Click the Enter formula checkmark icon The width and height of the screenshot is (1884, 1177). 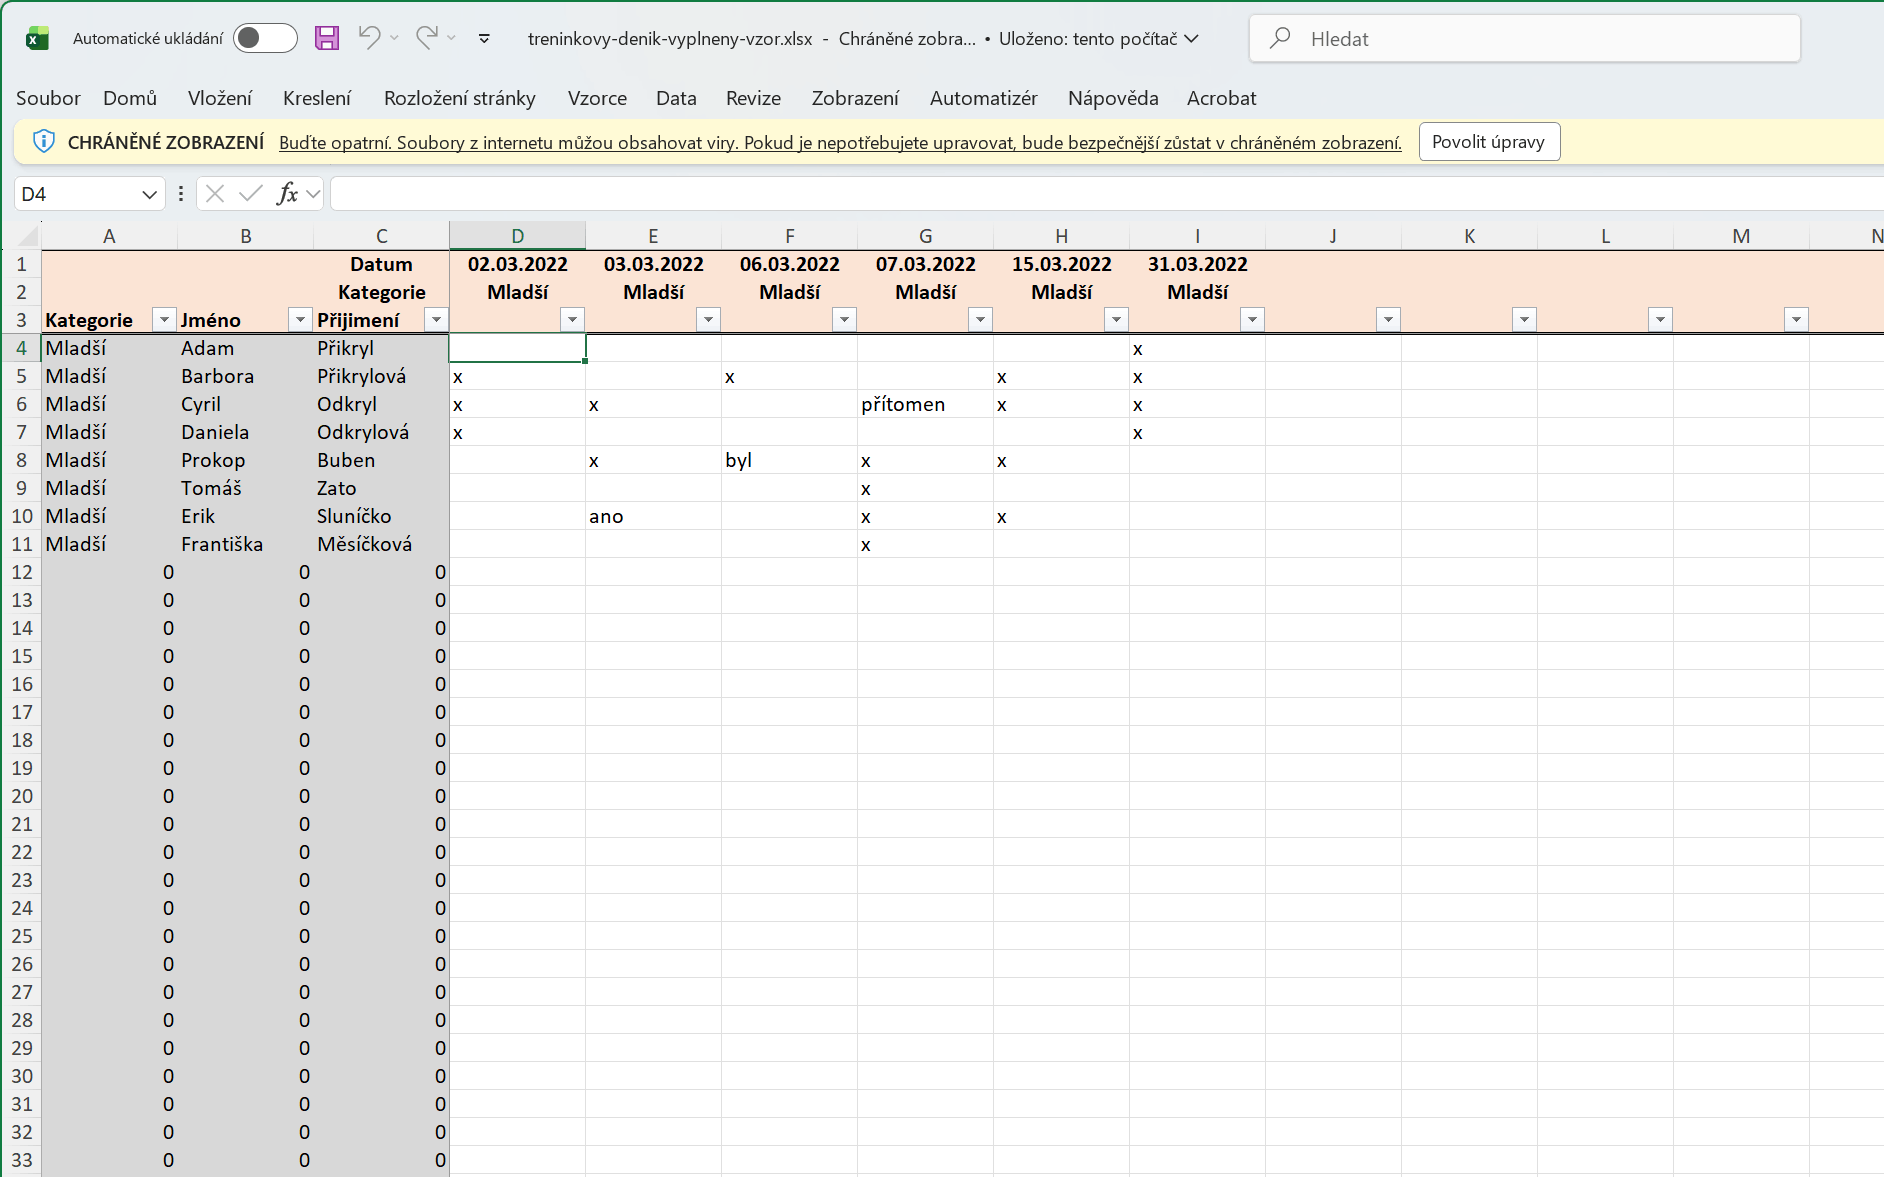pos(251,194)
